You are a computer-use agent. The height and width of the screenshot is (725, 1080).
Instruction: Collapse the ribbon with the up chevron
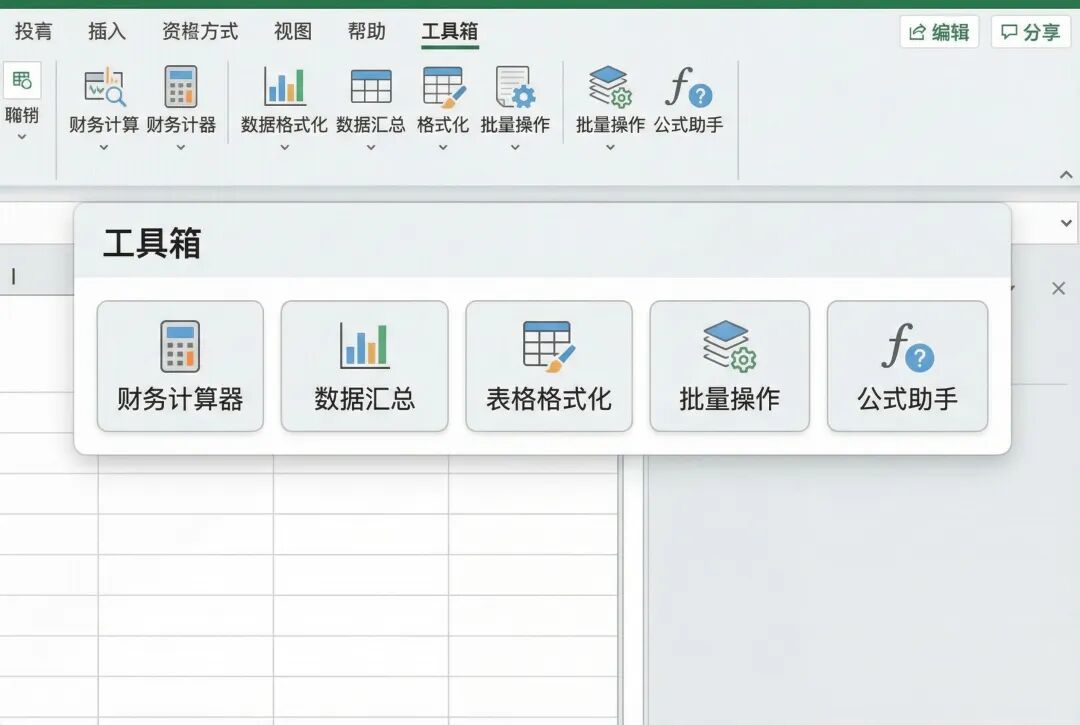[x=1066, y=175]
